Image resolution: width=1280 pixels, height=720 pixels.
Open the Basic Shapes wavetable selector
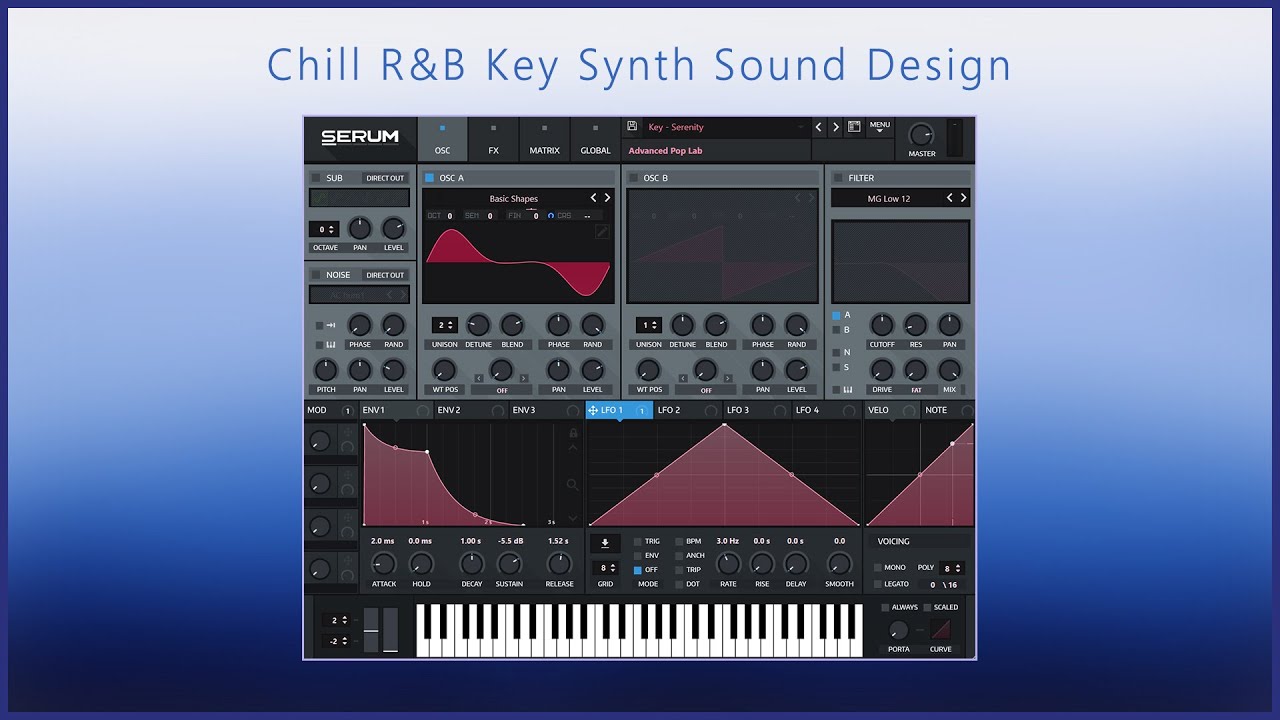514,199
